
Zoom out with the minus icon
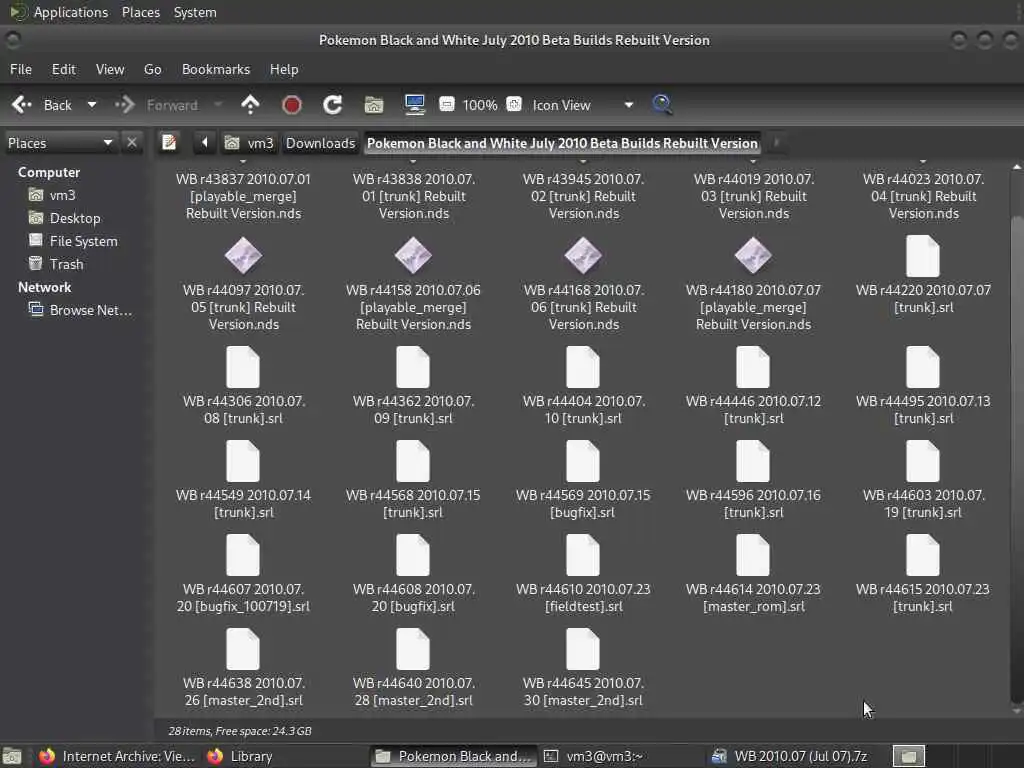[x=447, y=104]
